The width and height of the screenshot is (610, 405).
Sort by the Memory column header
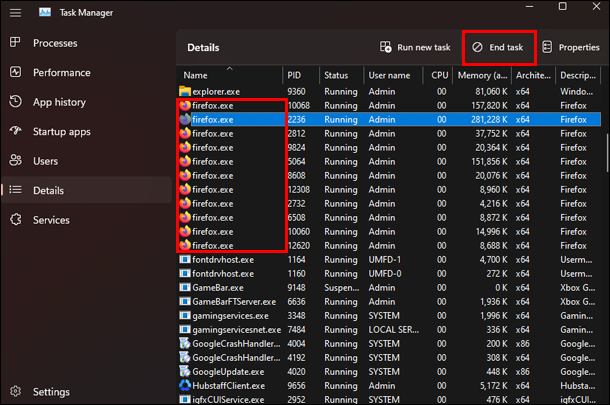(482, 75)
